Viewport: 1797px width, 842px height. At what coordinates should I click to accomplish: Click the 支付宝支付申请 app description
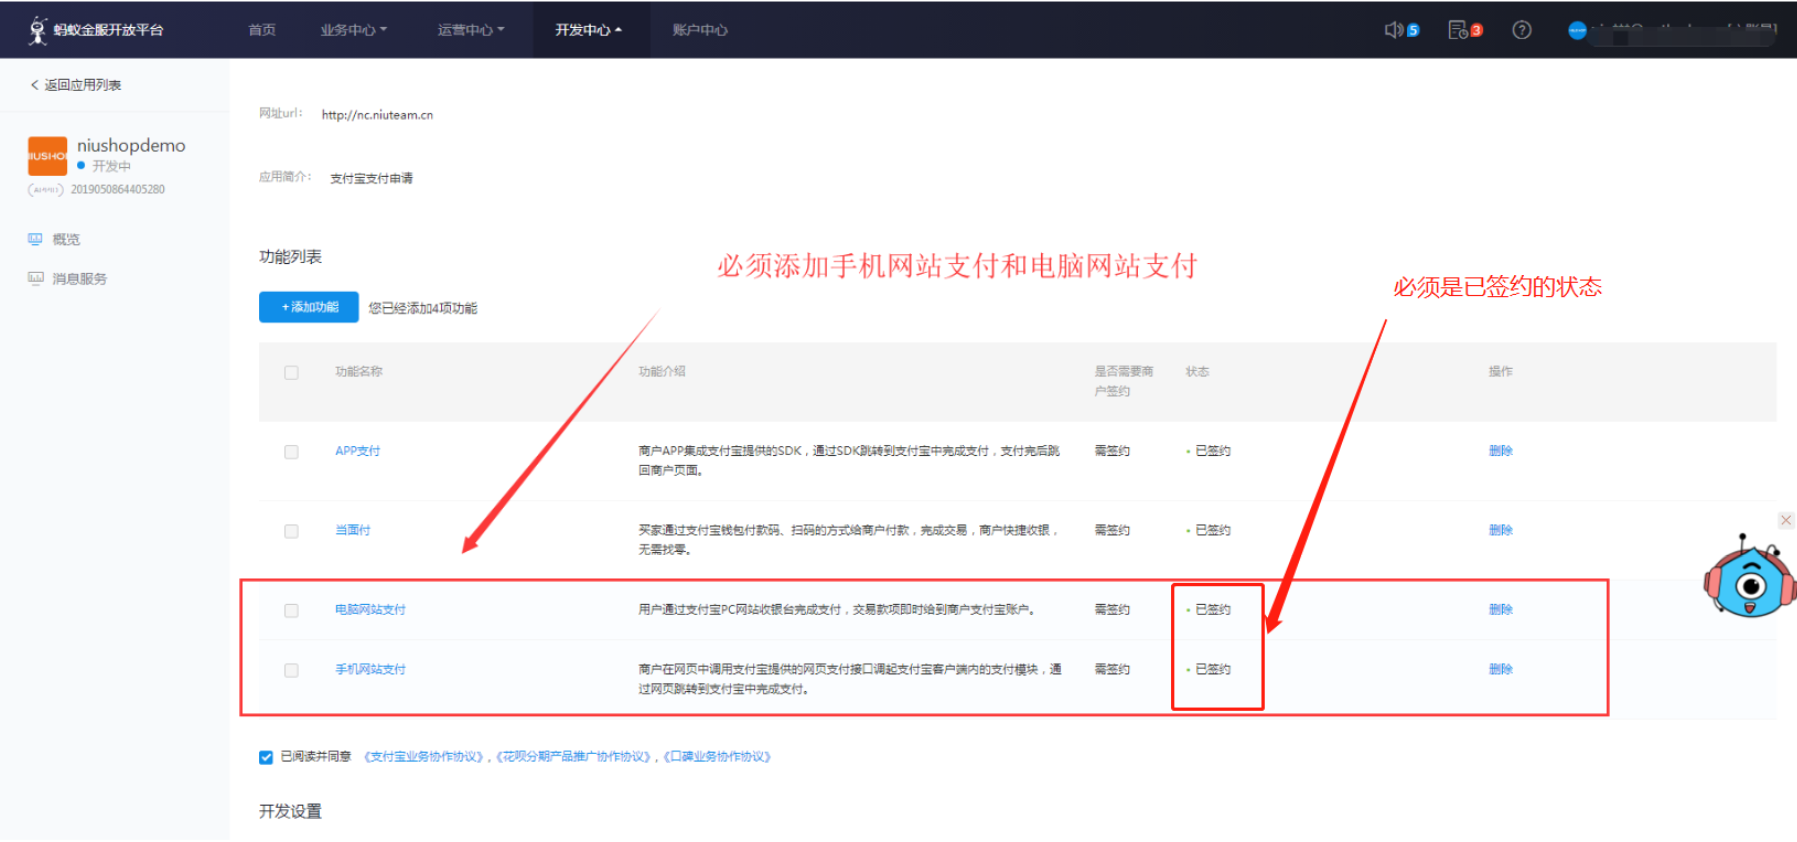[x=371, y=178]
